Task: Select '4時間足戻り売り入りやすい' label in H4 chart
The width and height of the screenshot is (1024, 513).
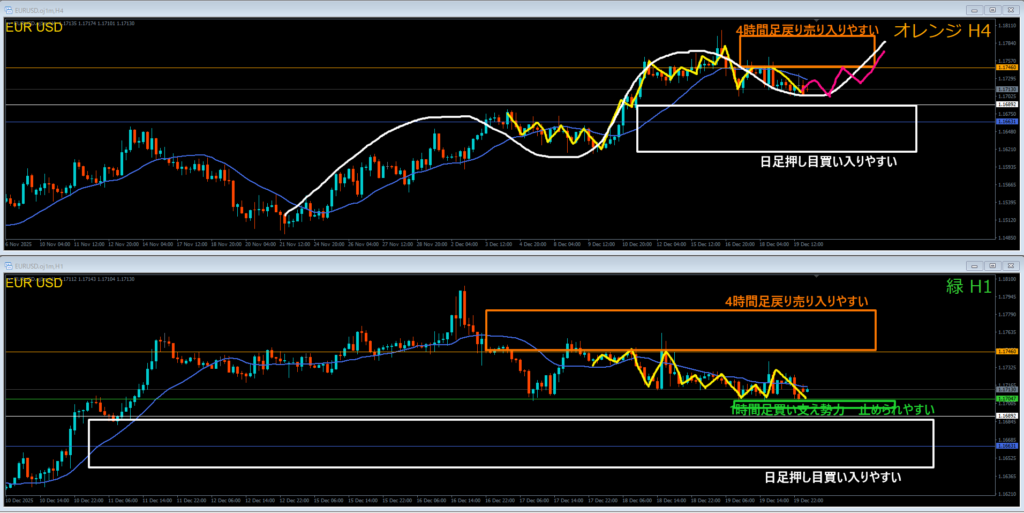Action: 806,29
